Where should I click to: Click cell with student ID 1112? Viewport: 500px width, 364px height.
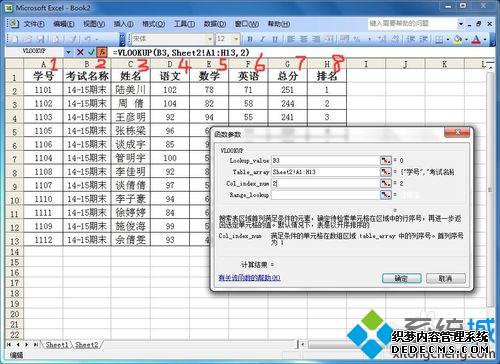(43, 240)
